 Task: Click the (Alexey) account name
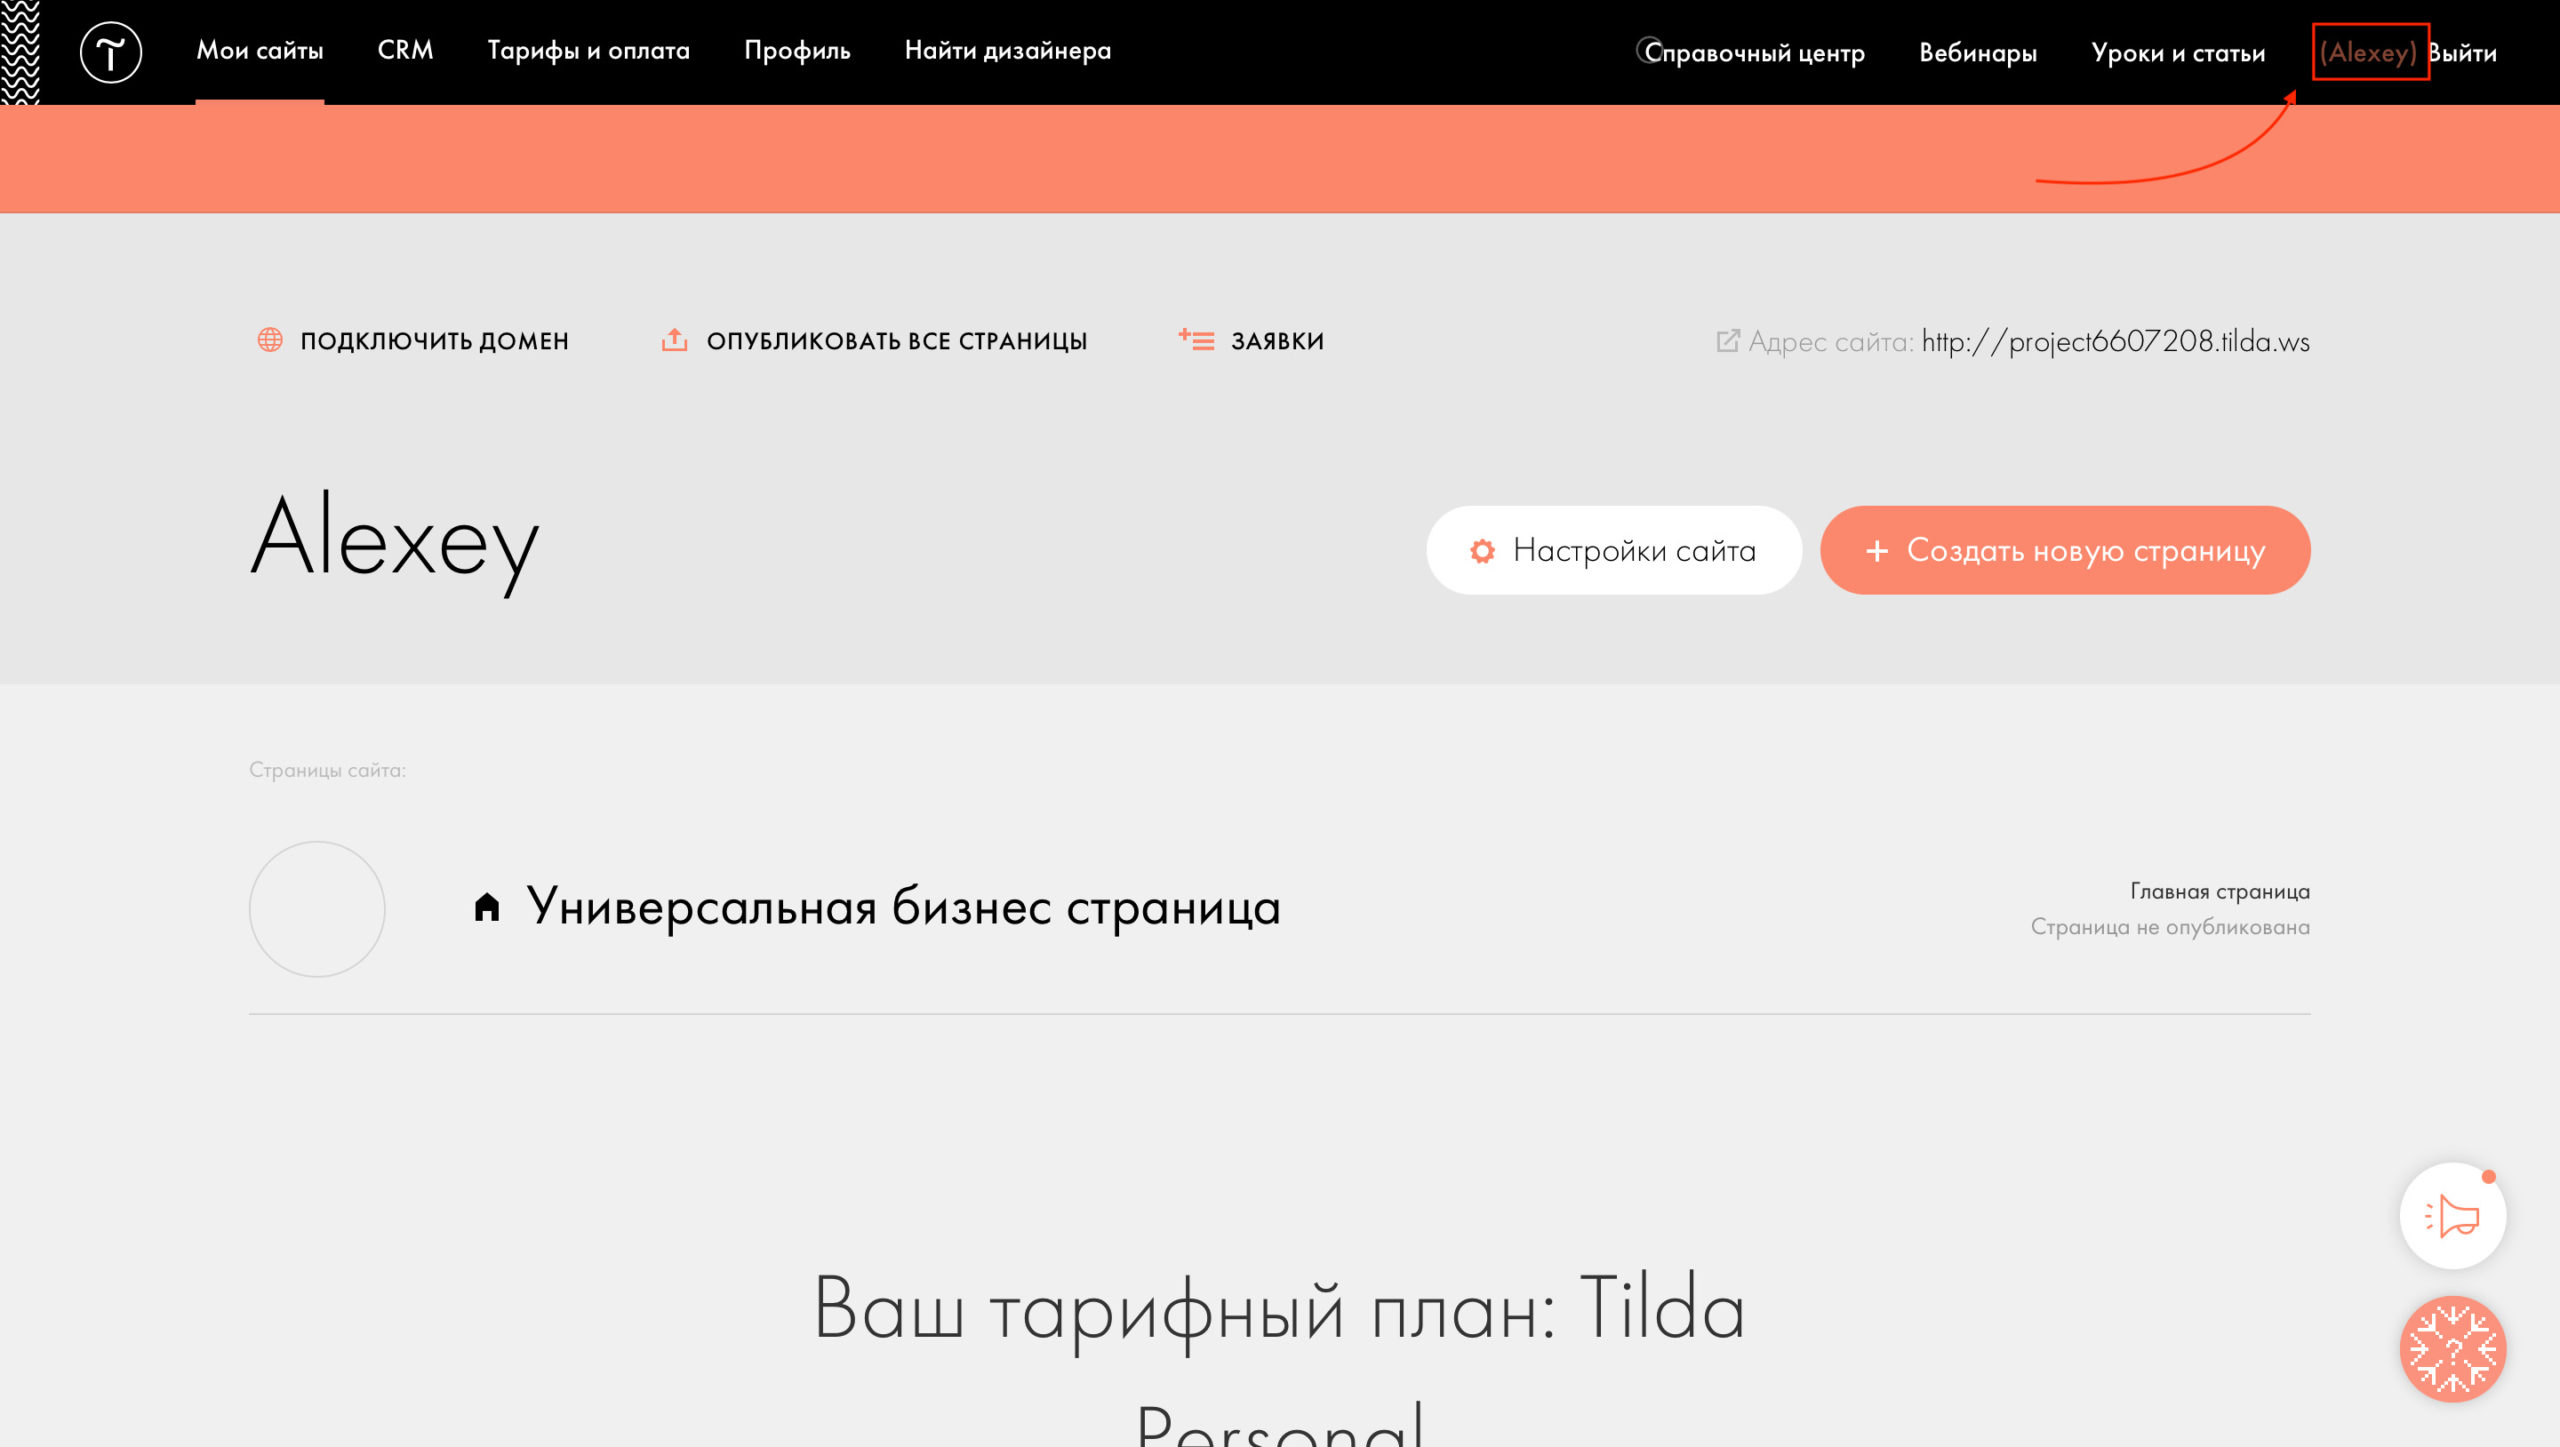tap(2368, 52)
